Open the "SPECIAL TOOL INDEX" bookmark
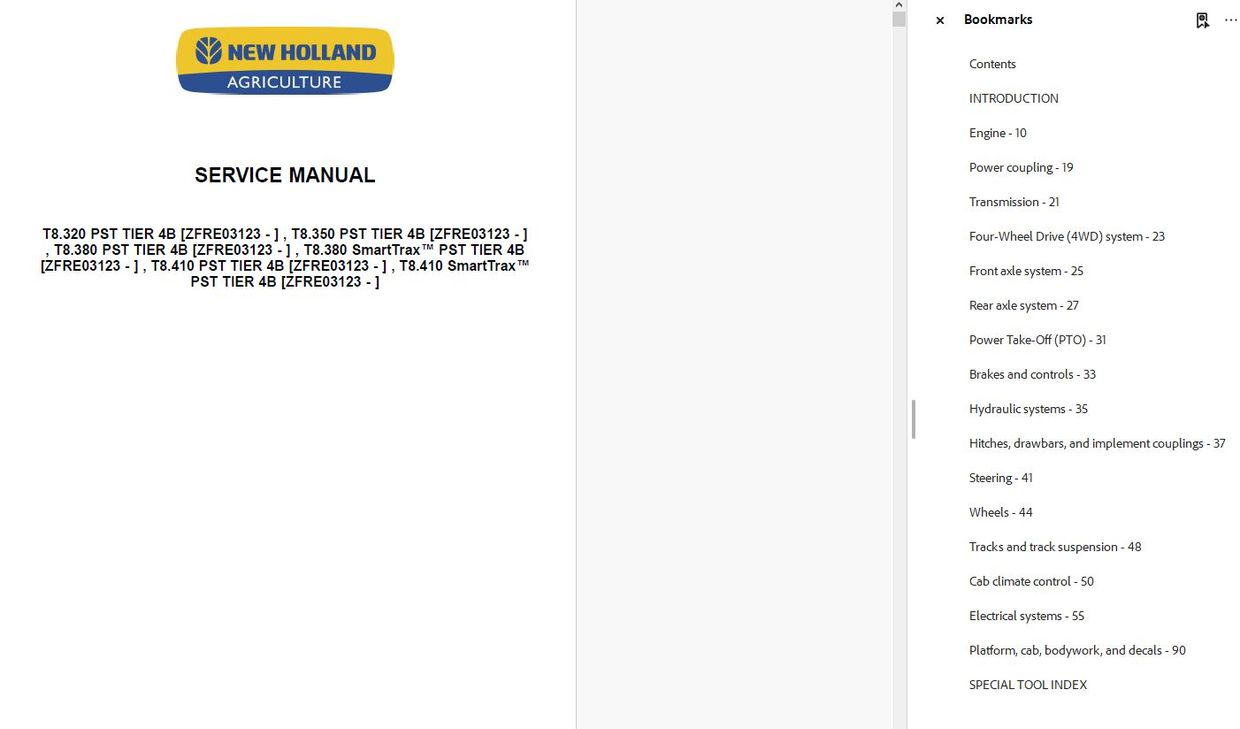This screenshot has height=729, width=1240. (x=1027, y=684)
